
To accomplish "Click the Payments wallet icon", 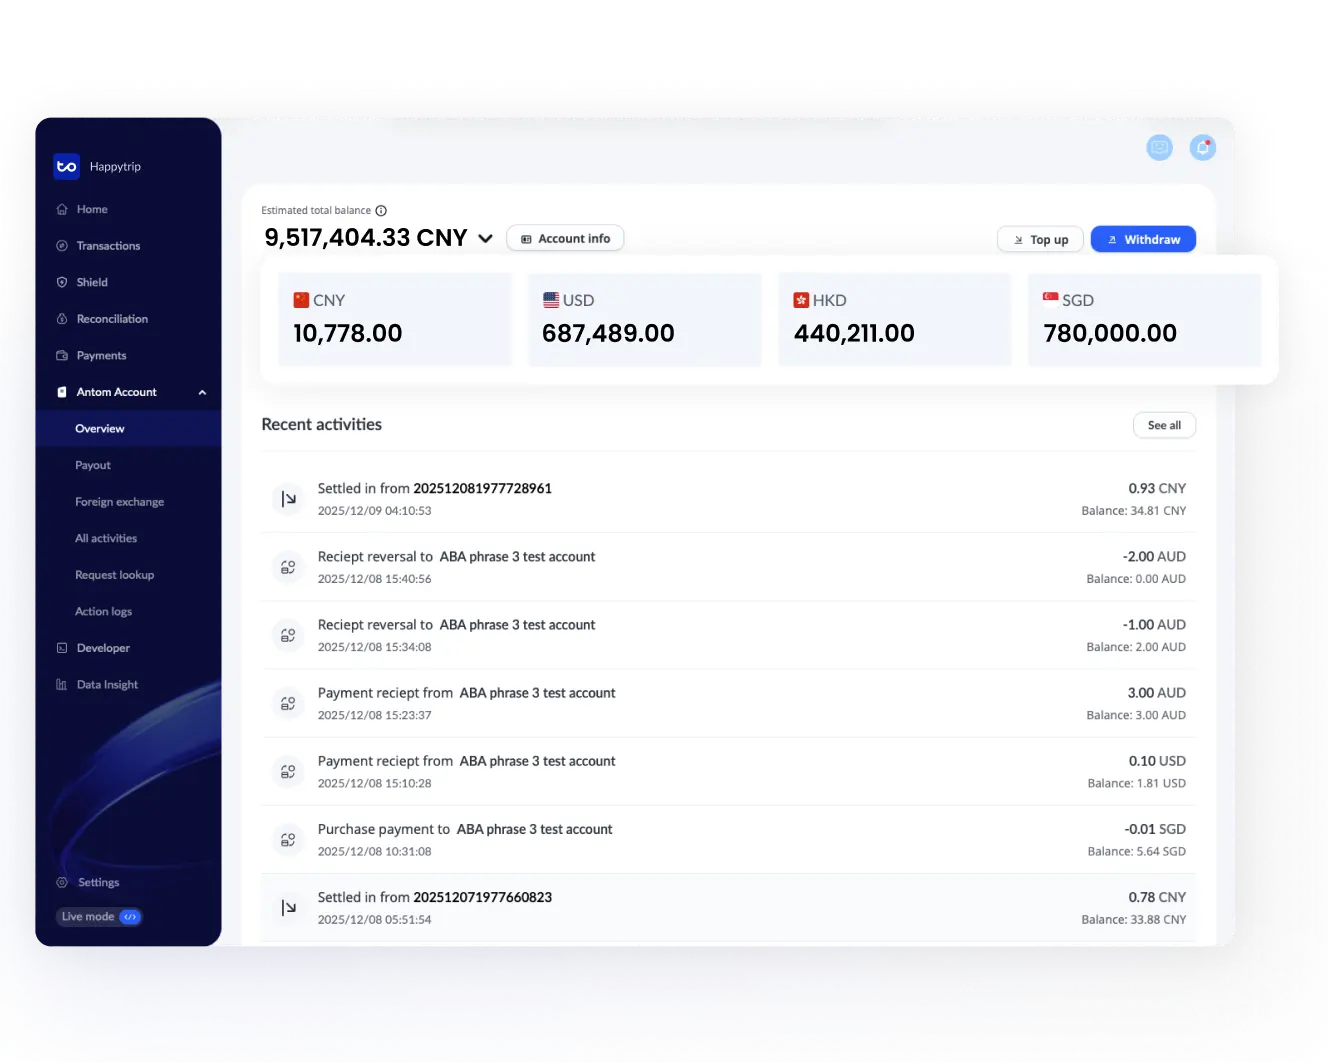I will click(62, 356).
